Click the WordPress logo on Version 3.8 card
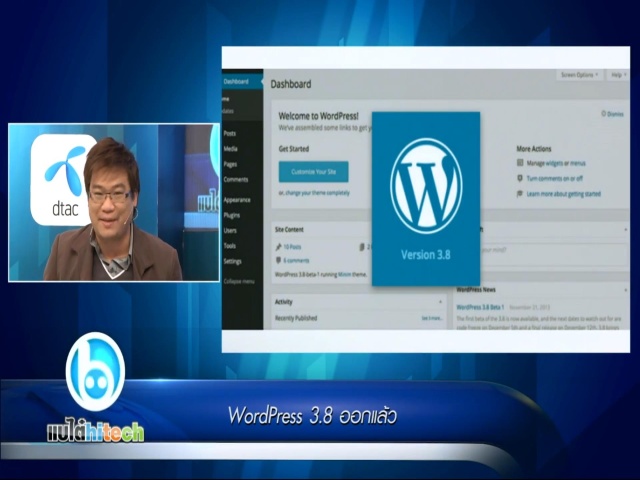 coord(426,186)
